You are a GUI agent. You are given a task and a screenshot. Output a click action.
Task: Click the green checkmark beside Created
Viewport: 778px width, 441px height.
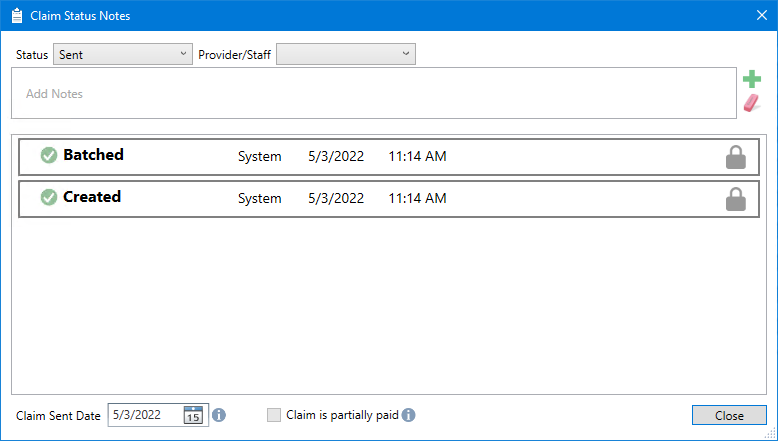click(48, 198)
